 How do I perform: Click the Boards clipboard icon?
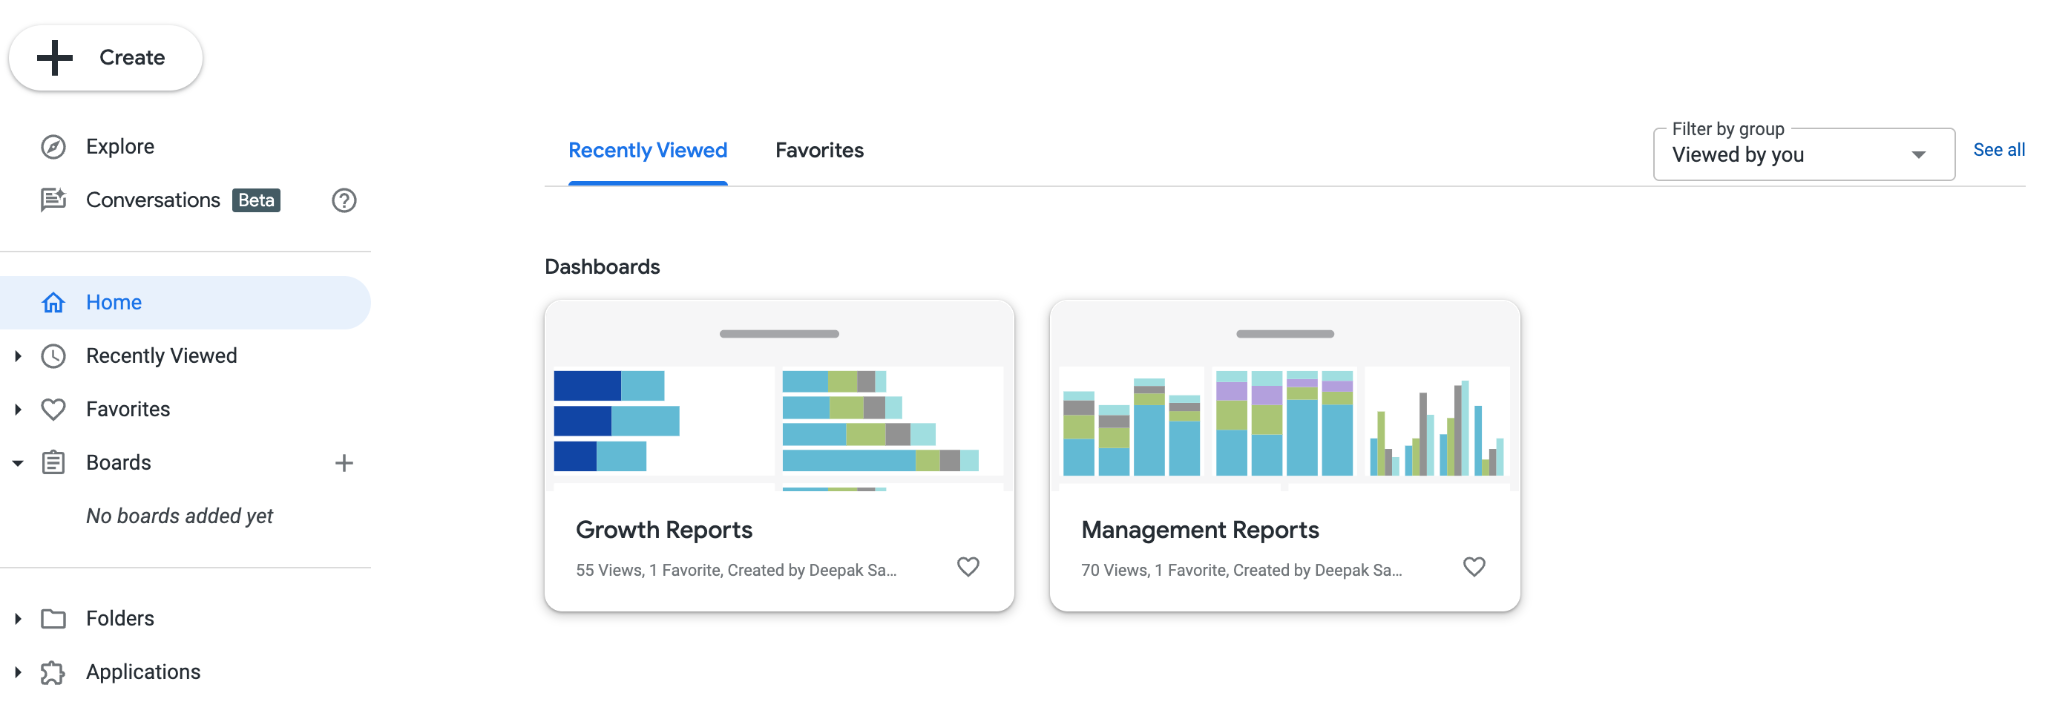pos(54,462)
